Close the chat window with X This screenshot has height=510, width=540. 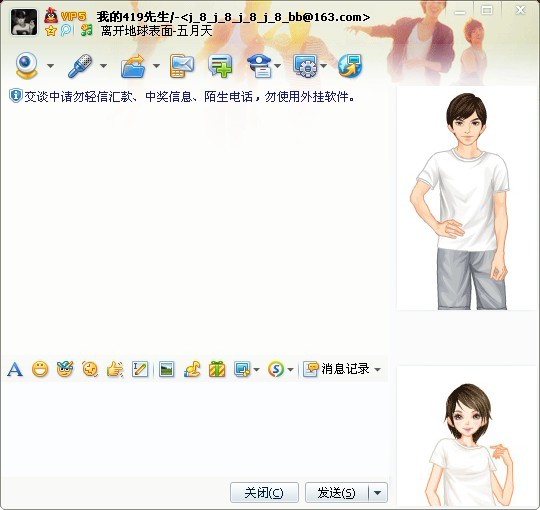click(x=520, y=10)
